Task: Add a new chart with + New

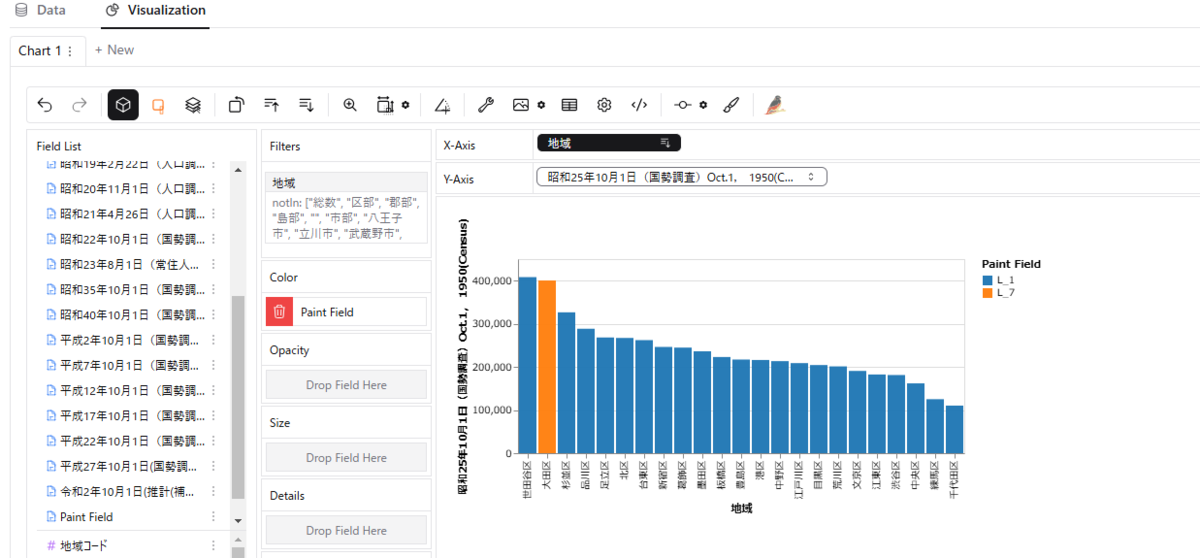Action: [114, 50]
